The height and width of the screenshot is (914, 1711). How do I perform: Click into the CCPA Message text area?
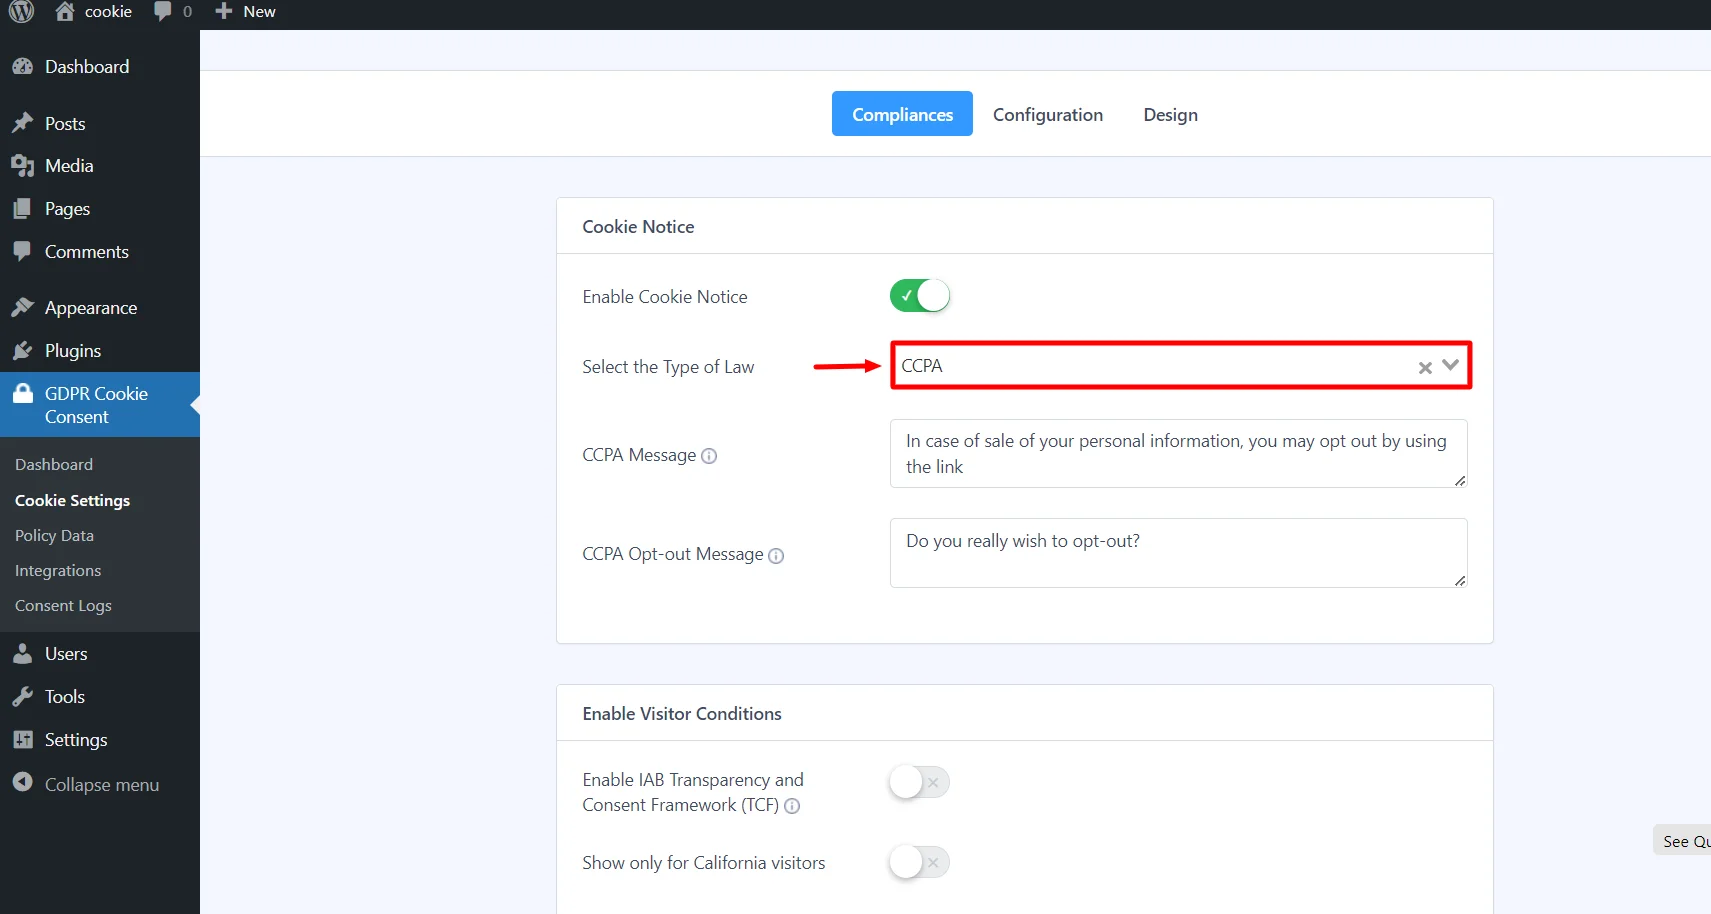click(1177, 454)
